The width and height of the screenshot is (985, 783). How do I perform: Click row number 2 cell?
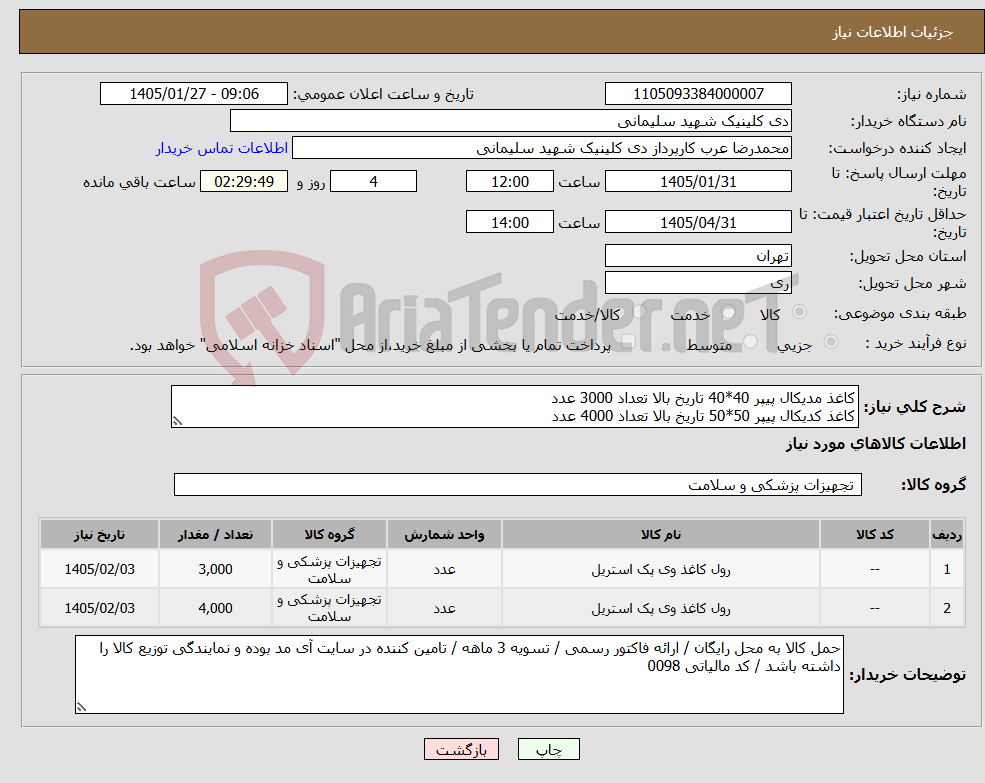coord(947,608)
